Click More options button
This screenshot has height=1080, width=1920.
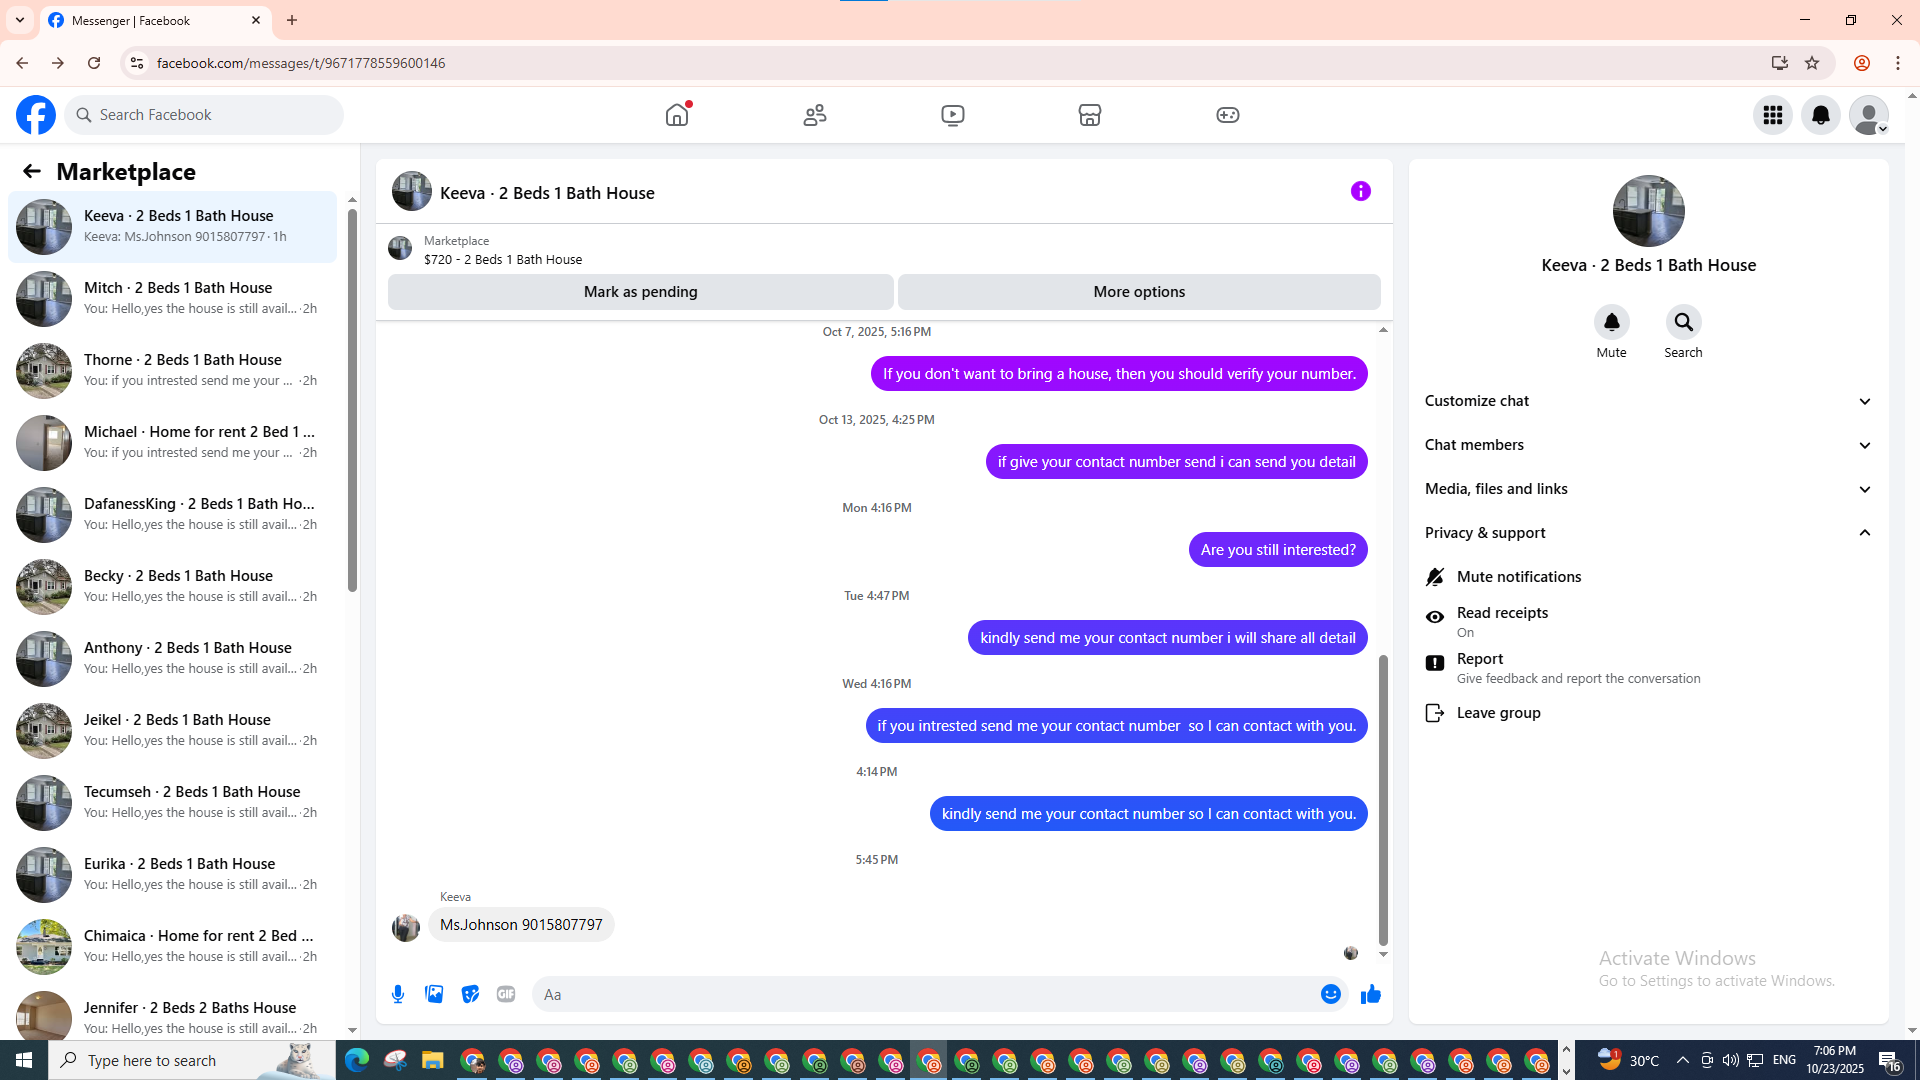tap(1138, 292)
